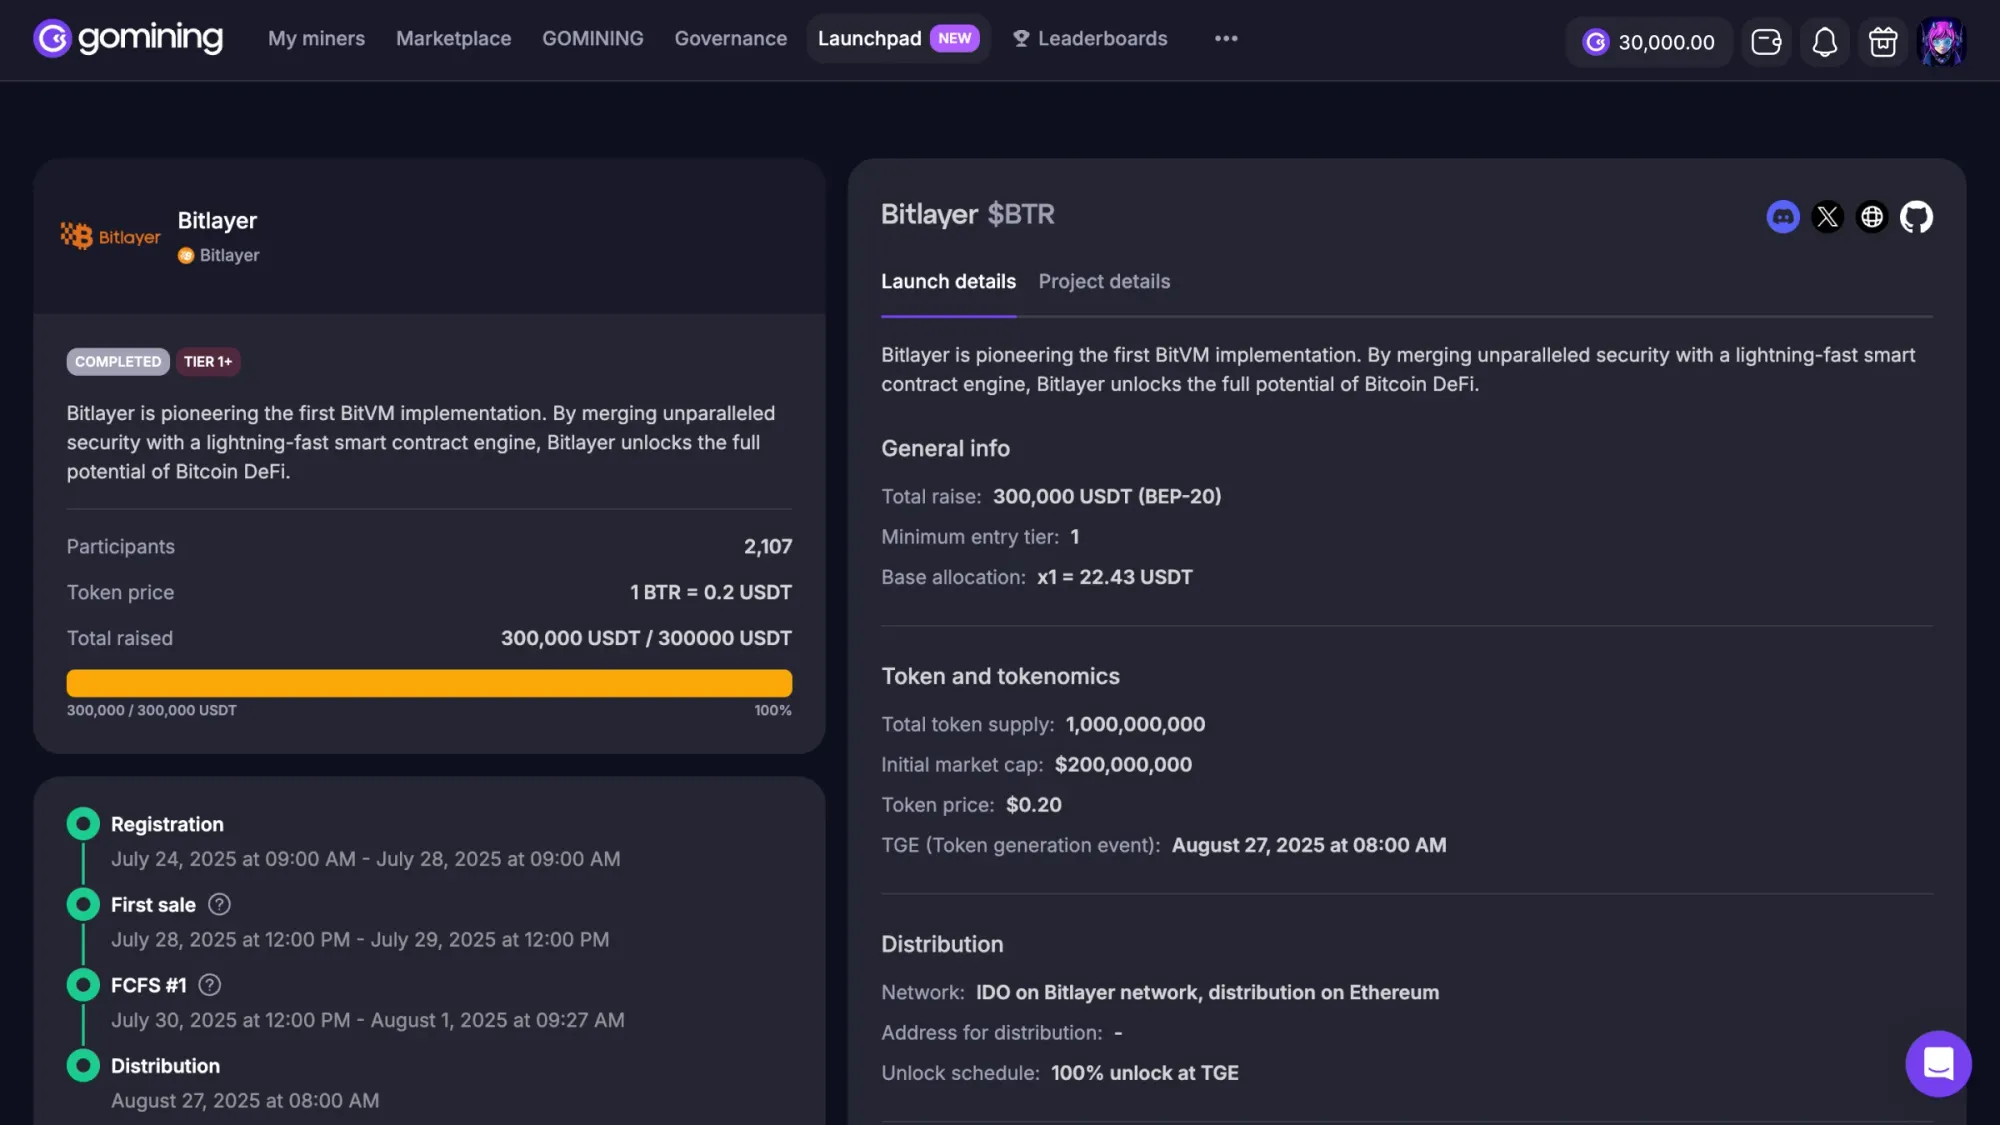Go to Marketplace menu item
The height and width of the screenshot is (1125, 2000).
453,39
